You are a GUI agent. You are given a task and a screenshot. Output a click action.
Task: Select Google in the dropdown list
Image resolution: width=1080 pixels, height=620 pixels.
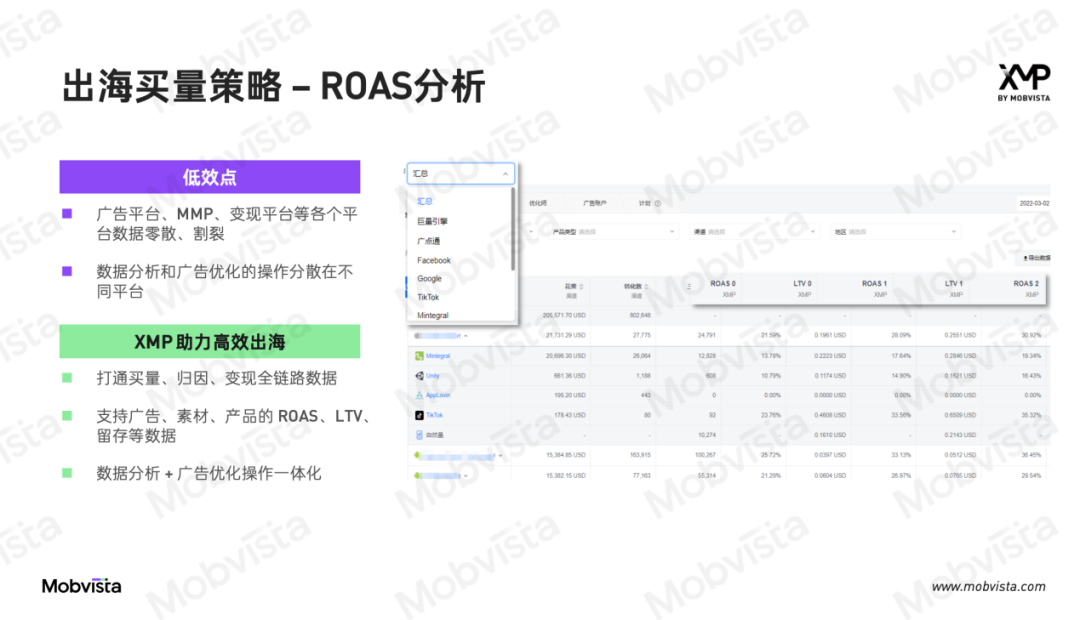click(x=429, y=279)
